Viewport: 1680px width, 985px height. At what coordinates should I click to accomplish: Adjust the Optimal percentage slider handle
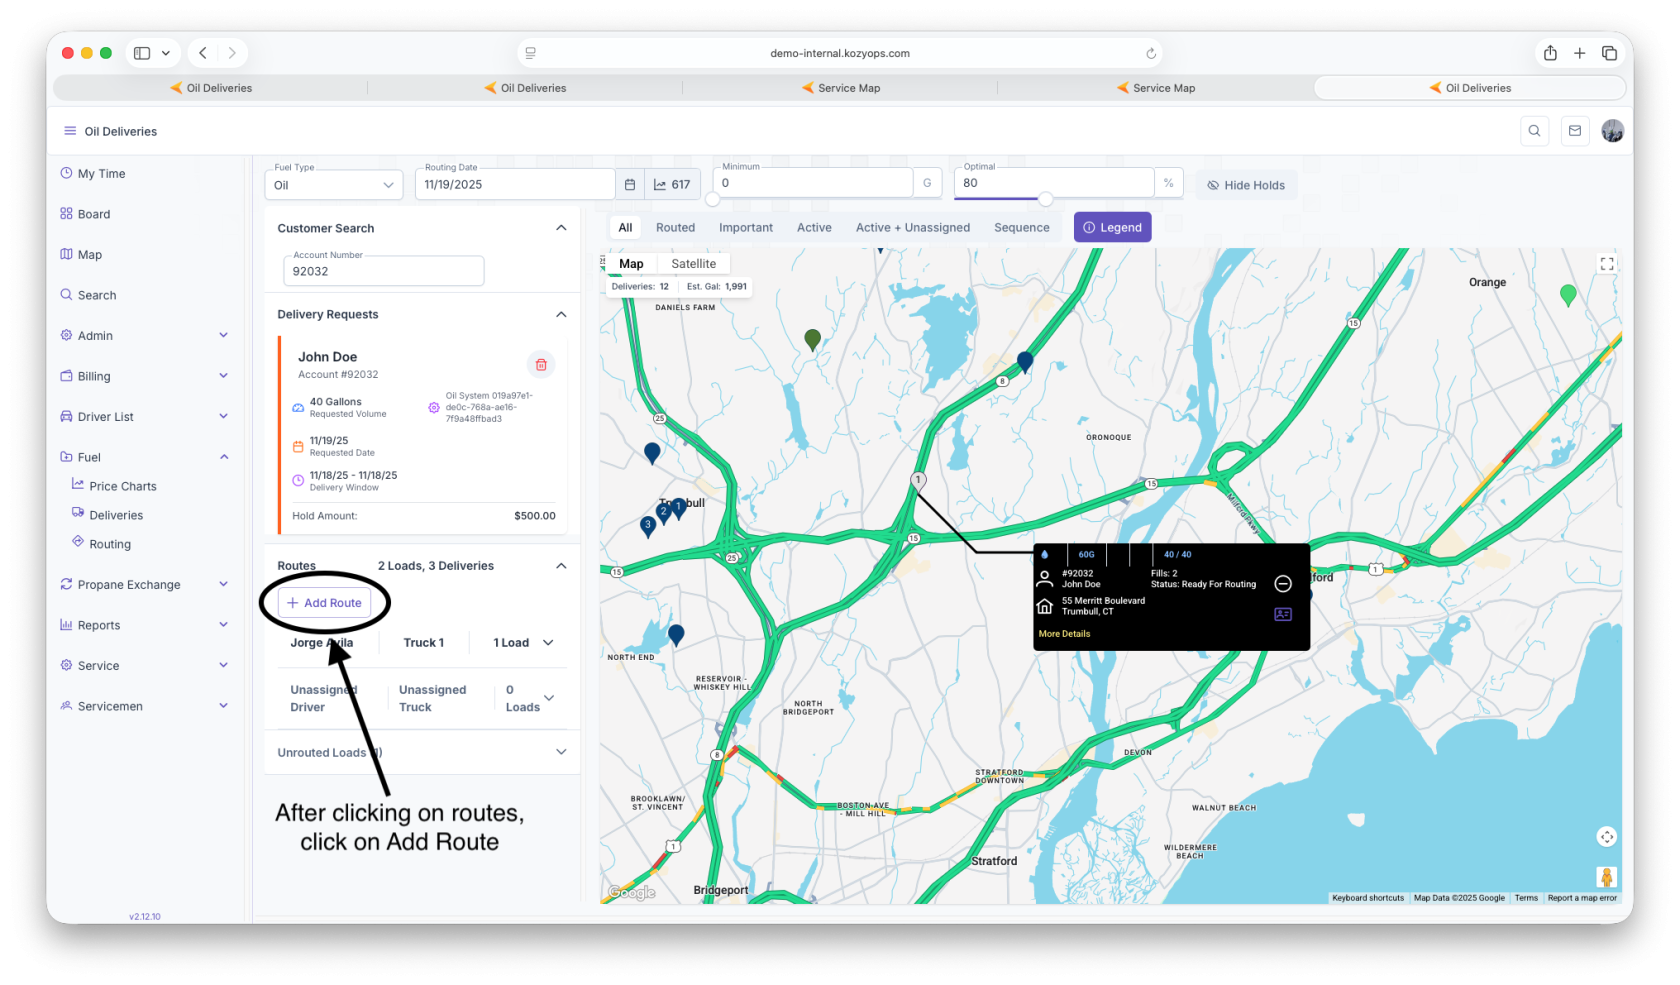(x=1045, y=199)
